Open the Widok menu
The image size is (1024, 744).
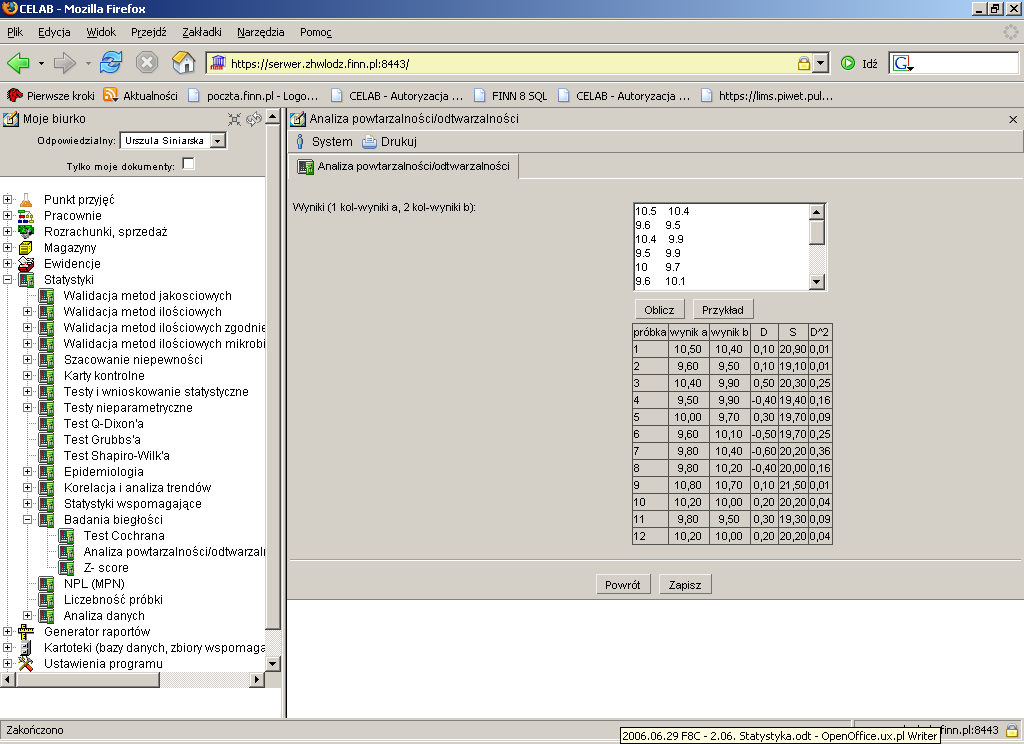[101, 32]
